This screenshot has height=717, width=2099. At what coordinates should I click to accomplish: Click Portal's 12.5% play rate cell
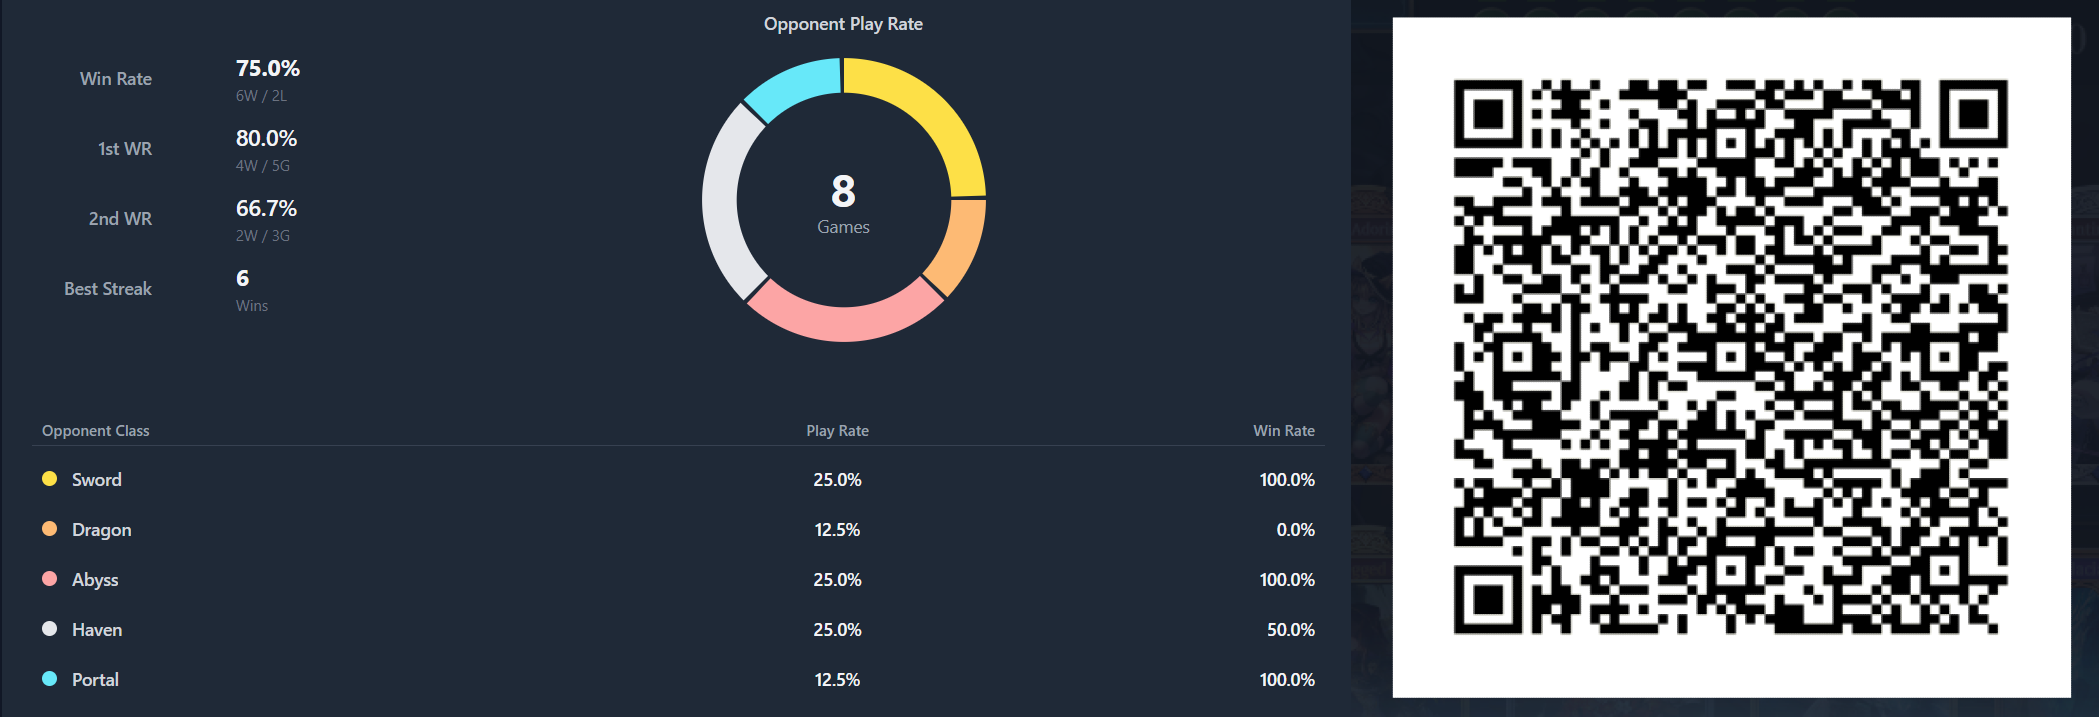click(x=838, y=680)
